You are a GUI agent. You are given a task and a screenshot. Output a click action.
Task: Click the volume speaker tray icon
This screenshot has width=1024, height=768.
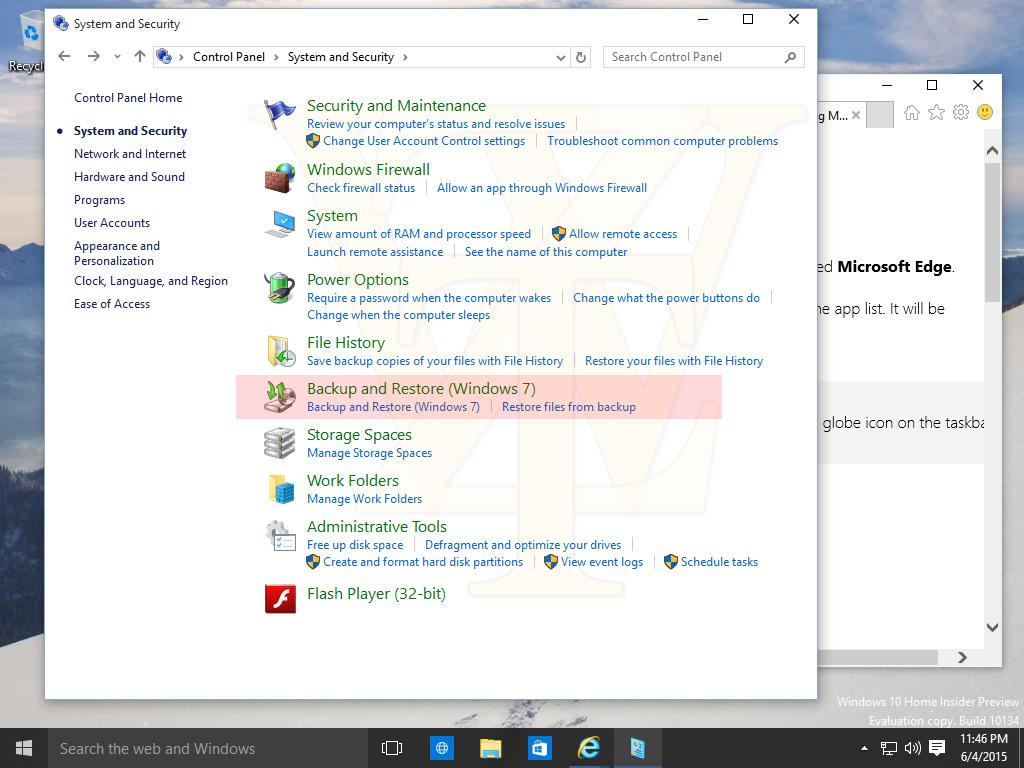click(x=913, y=748)
